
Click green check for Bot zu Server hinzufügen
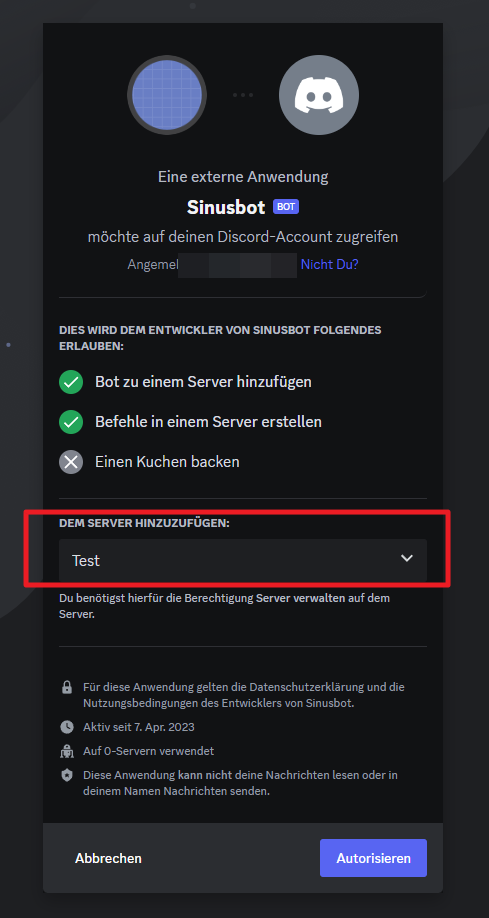tap(71, 382)
